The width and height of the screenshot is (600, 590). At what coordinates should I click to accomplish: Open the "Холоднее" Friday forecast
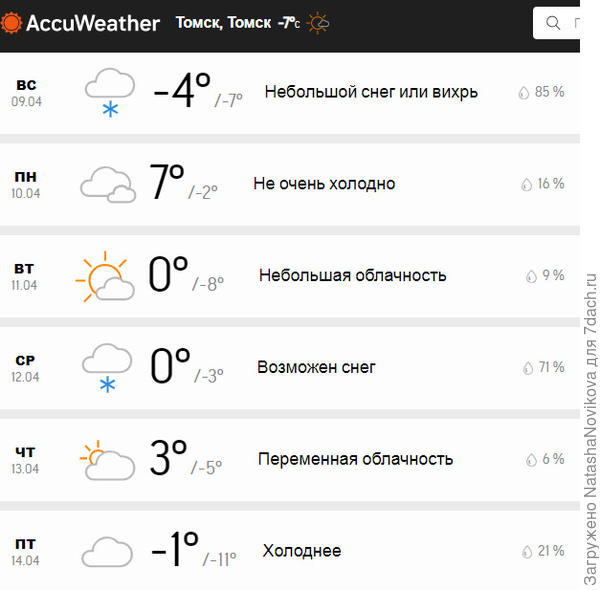coord(301,551)
